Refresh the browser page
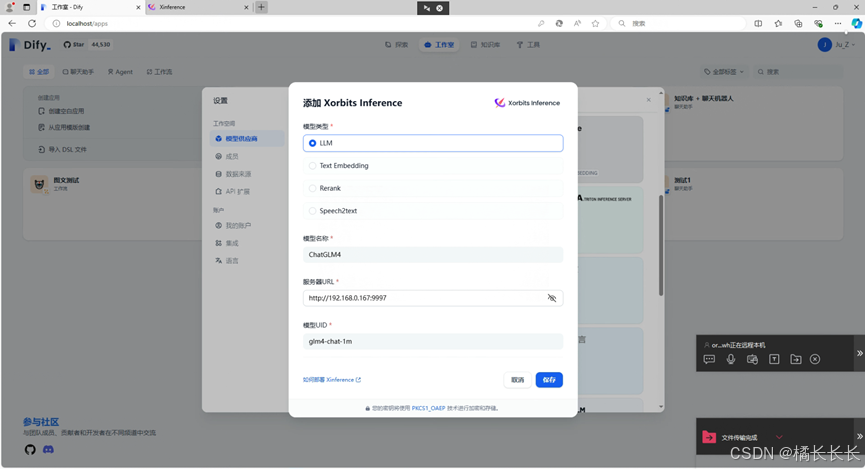The width and height of the screenshot is (865, 469). 32,23
